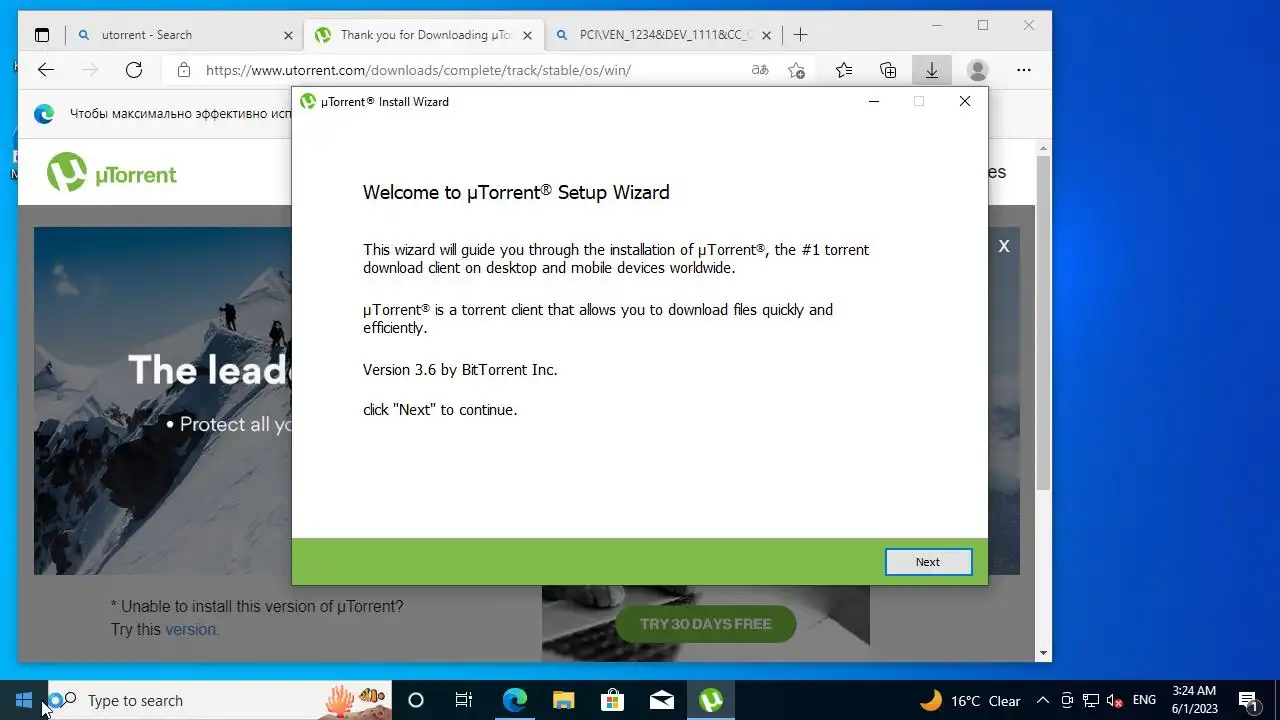1280x720 pixels.
Task: Open the Windows Start menu
Action: point(24,700)
